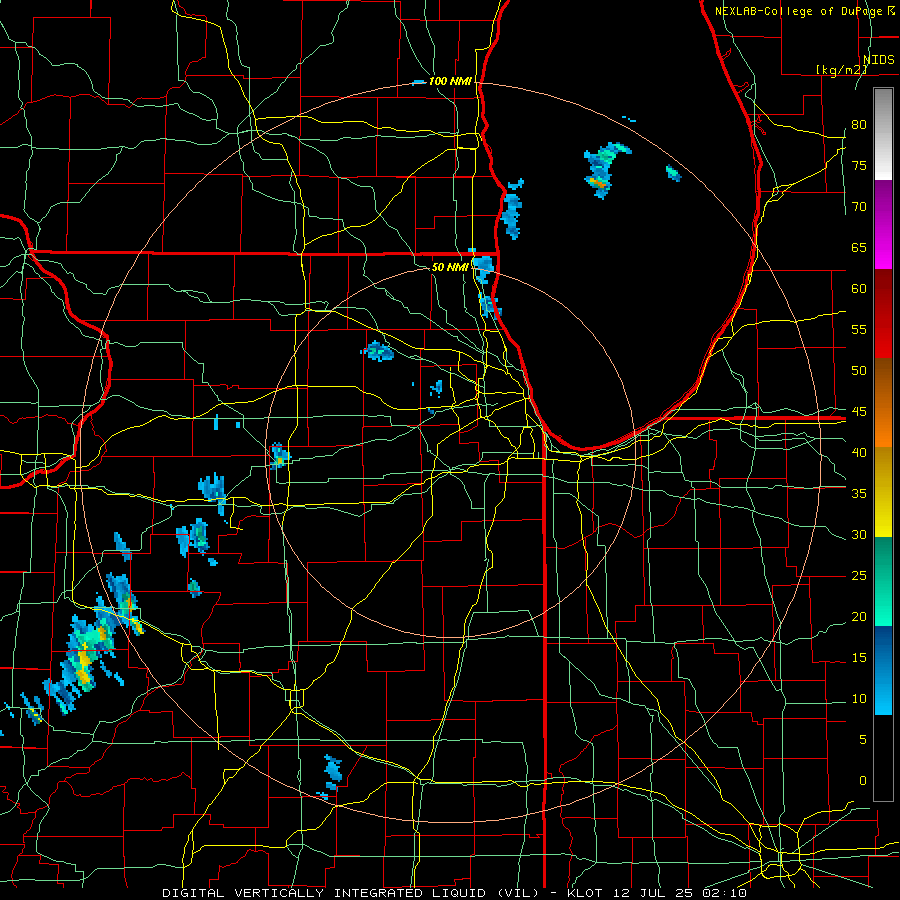
Task: Click the NIDS label
Action: click(879, 60)
